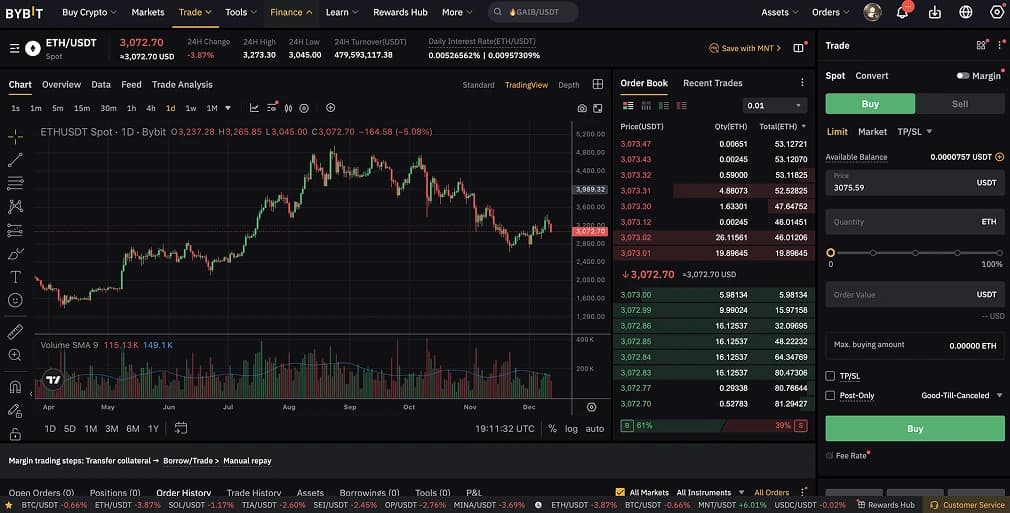
Task: Switch to the Sell side button
Action: pyautogui.click(x=960, y=104)
